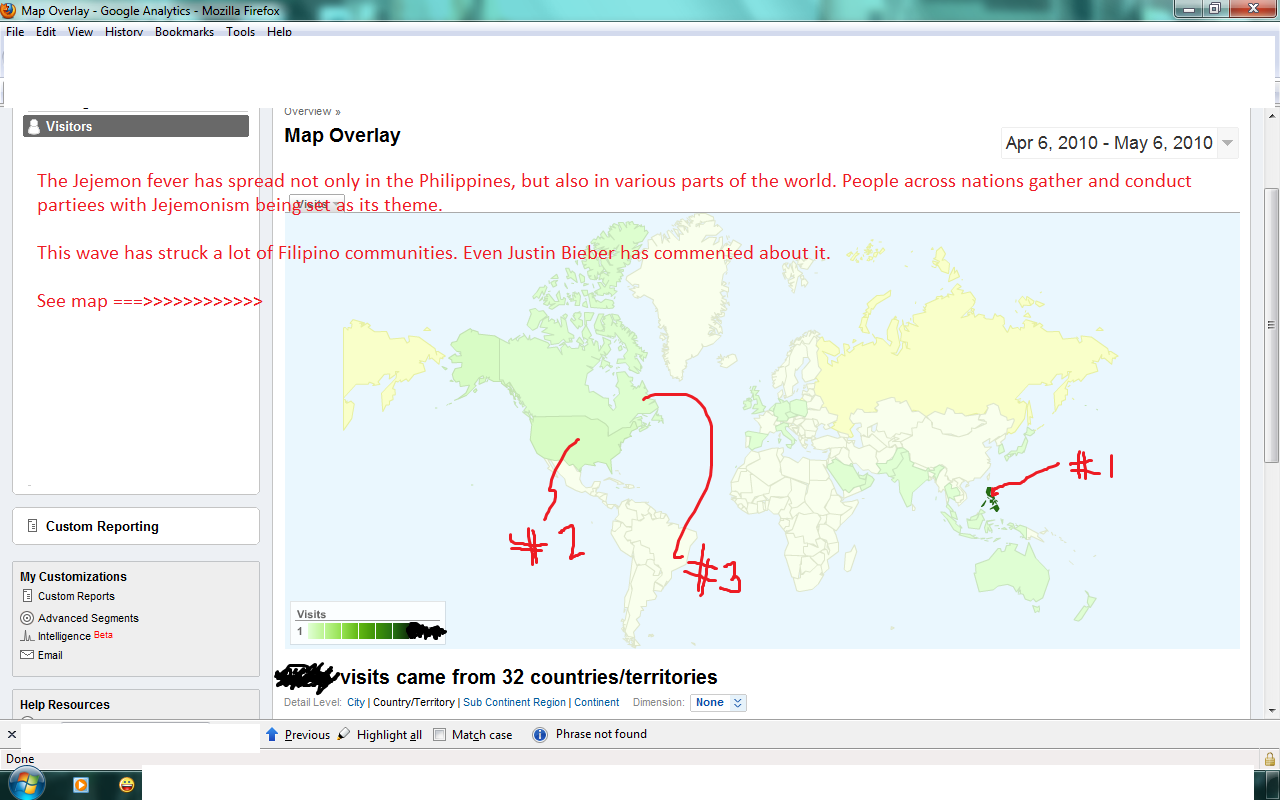Open the History menu
The height and width of the screenshot is (800, 1280).
click(x=124, y=32)
